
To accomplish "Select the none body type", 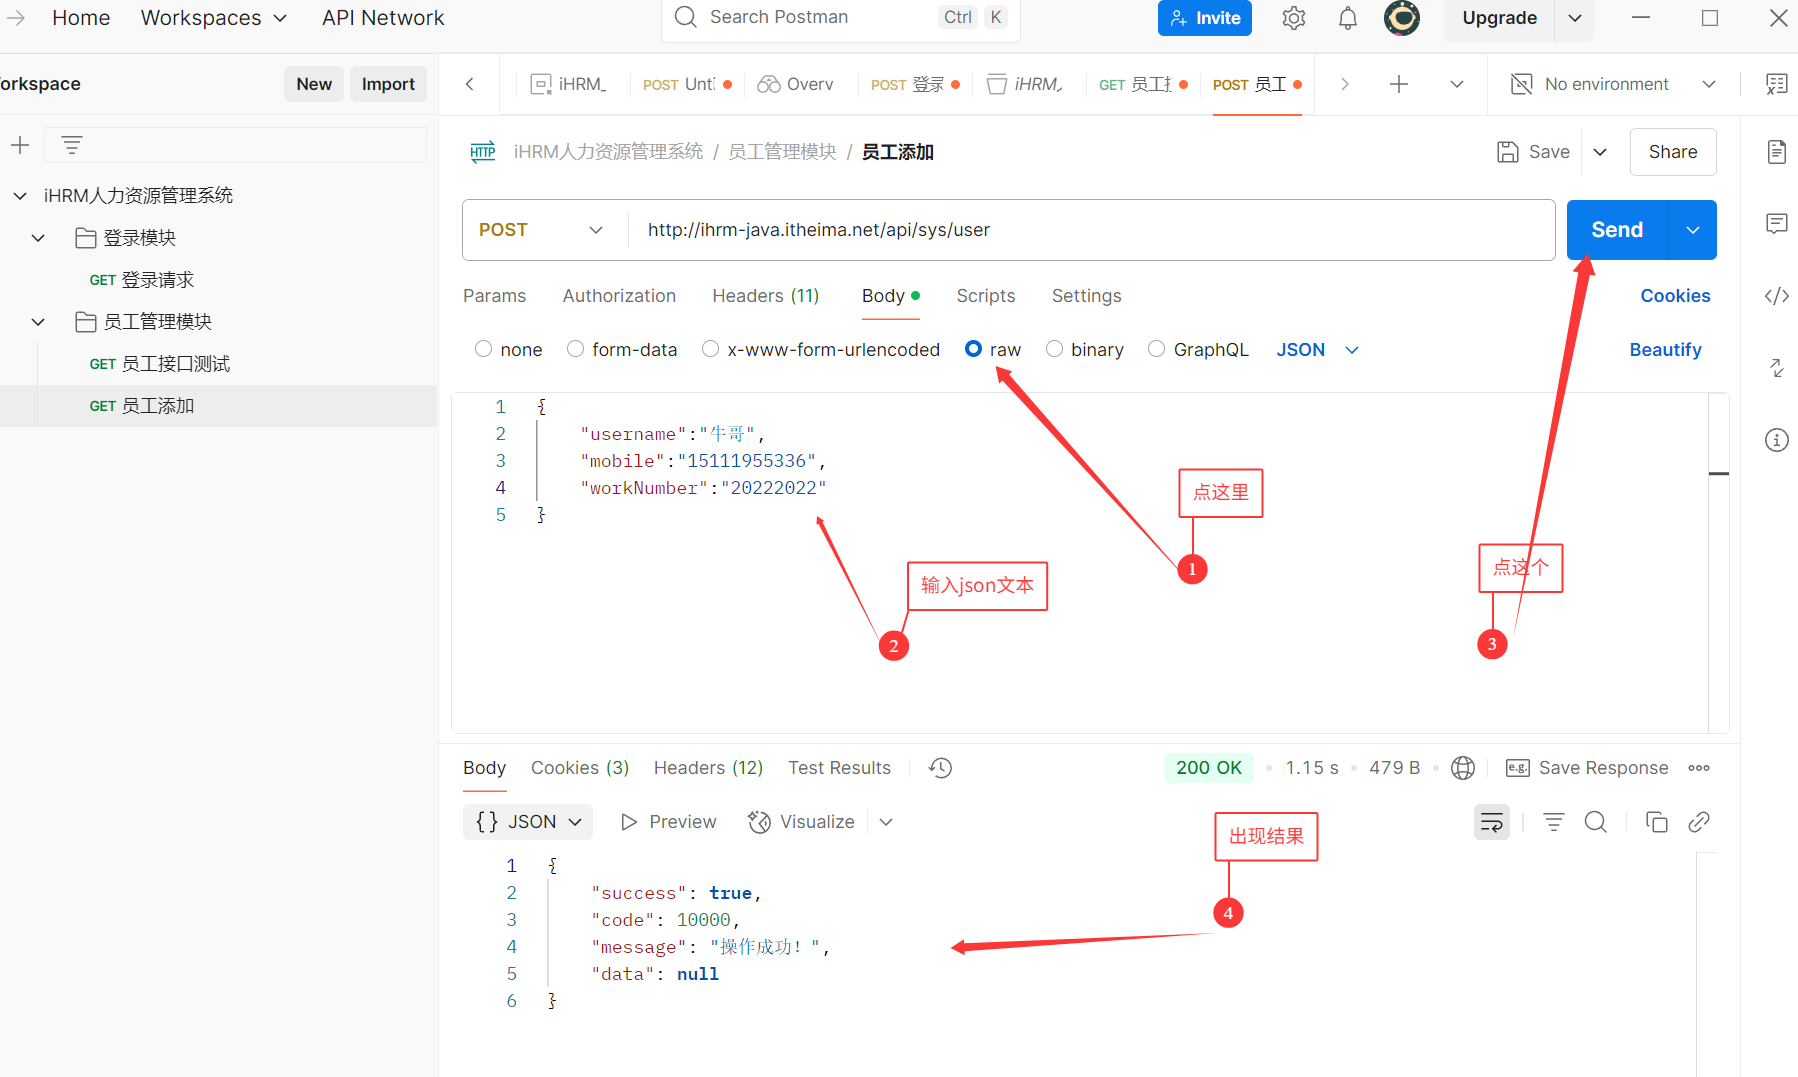I will pos(484,349).
